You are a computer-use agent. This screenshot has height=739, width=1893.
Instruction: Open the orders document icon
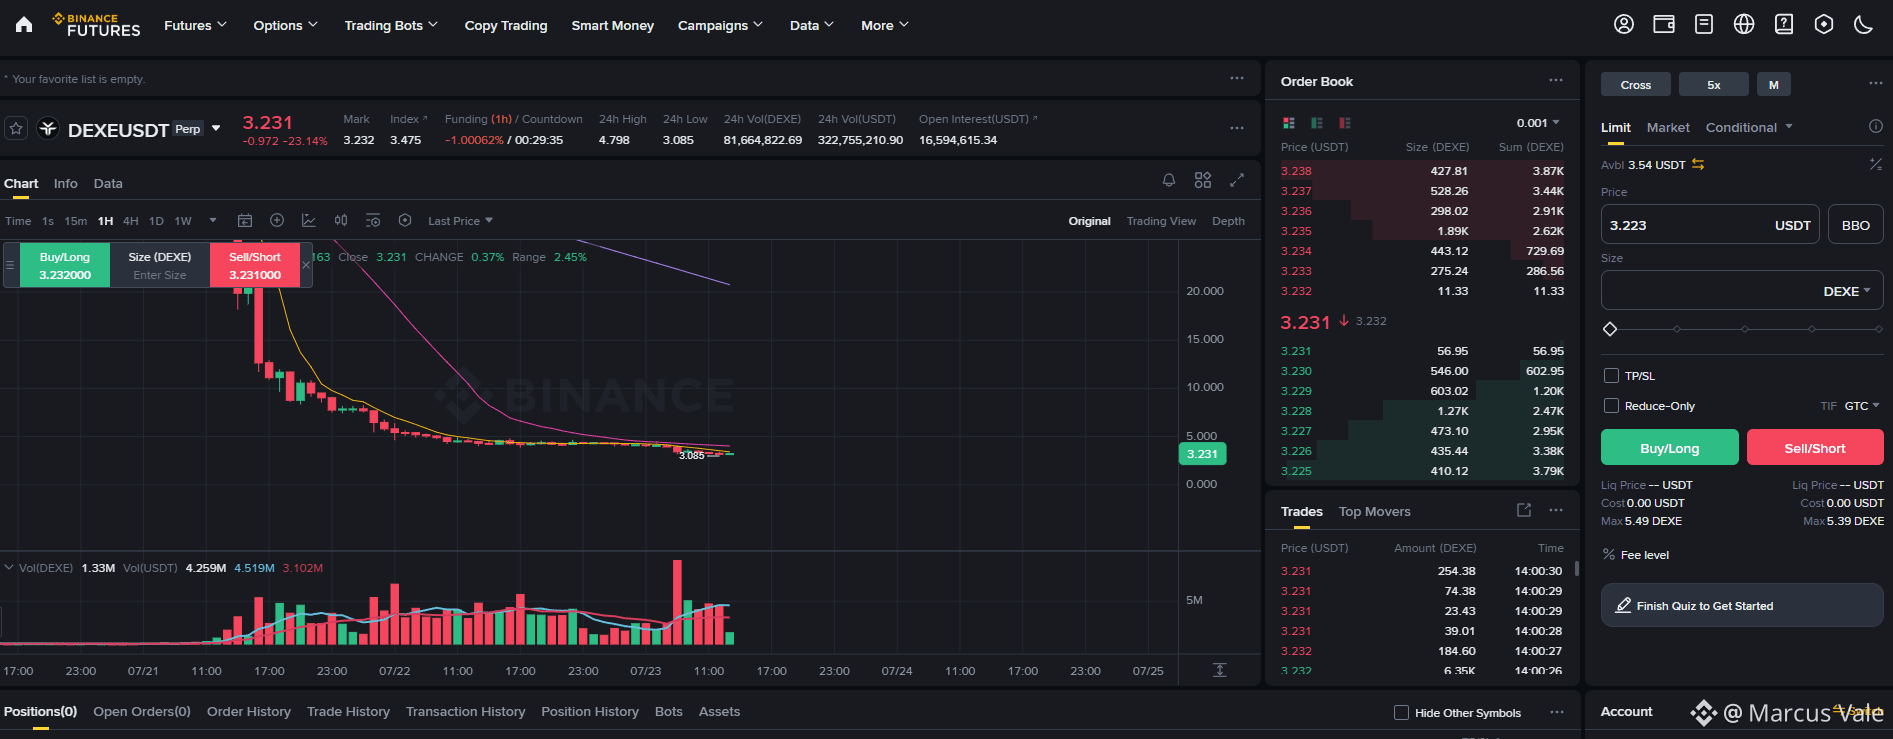1704,25
